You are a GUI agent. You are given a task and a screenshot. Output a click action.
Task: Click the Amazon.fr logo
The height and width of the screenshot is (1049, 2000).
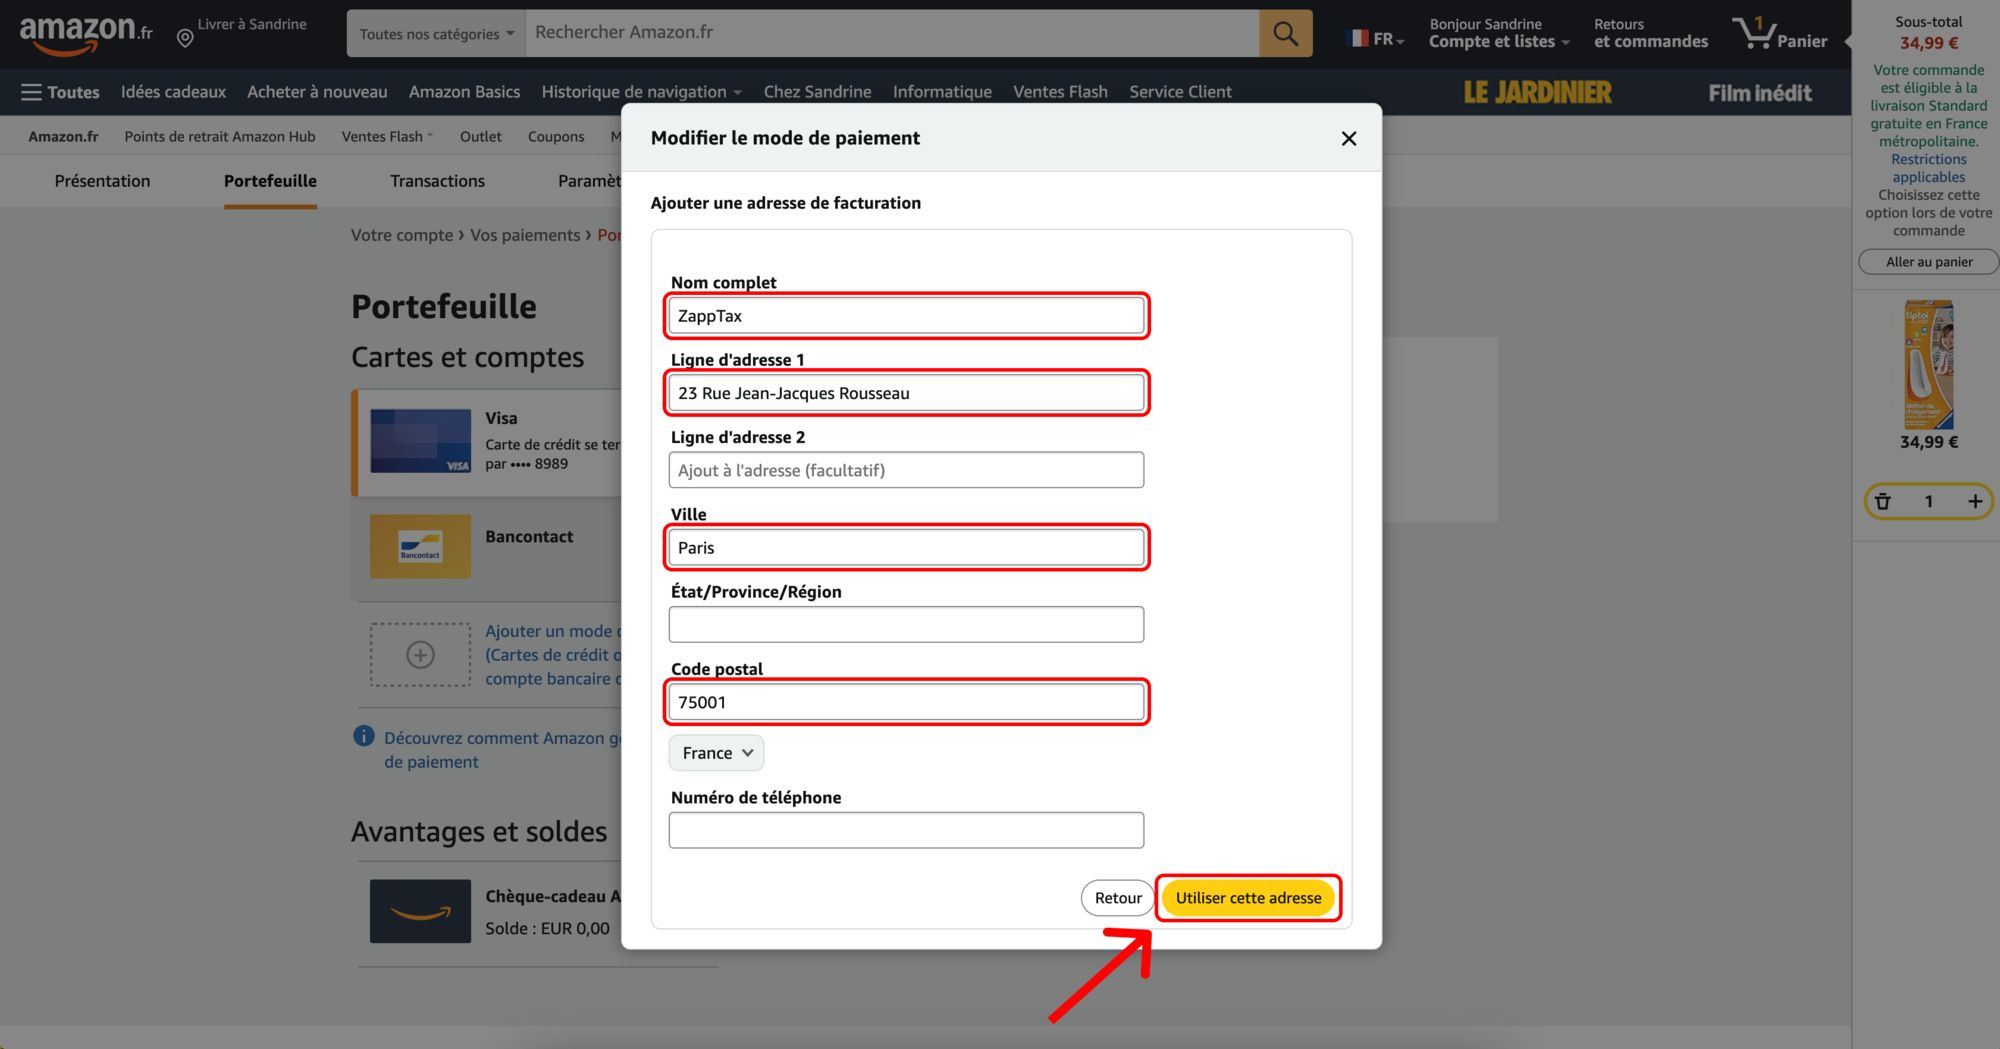(86, 34)
